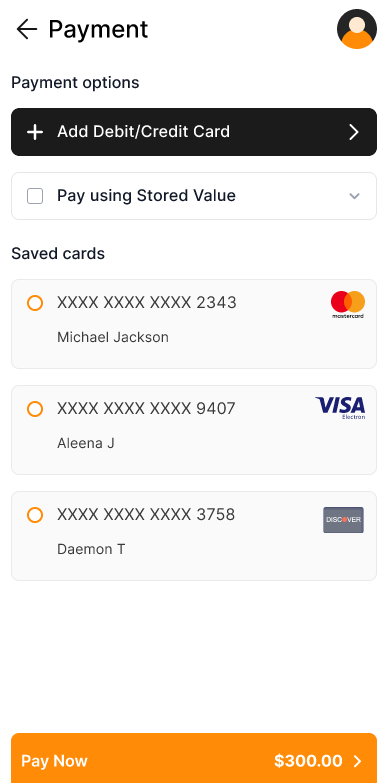Viewport: 385px width, 783px height.
Task: Click the $300.00 amount
Action: [x=308, y=761]
